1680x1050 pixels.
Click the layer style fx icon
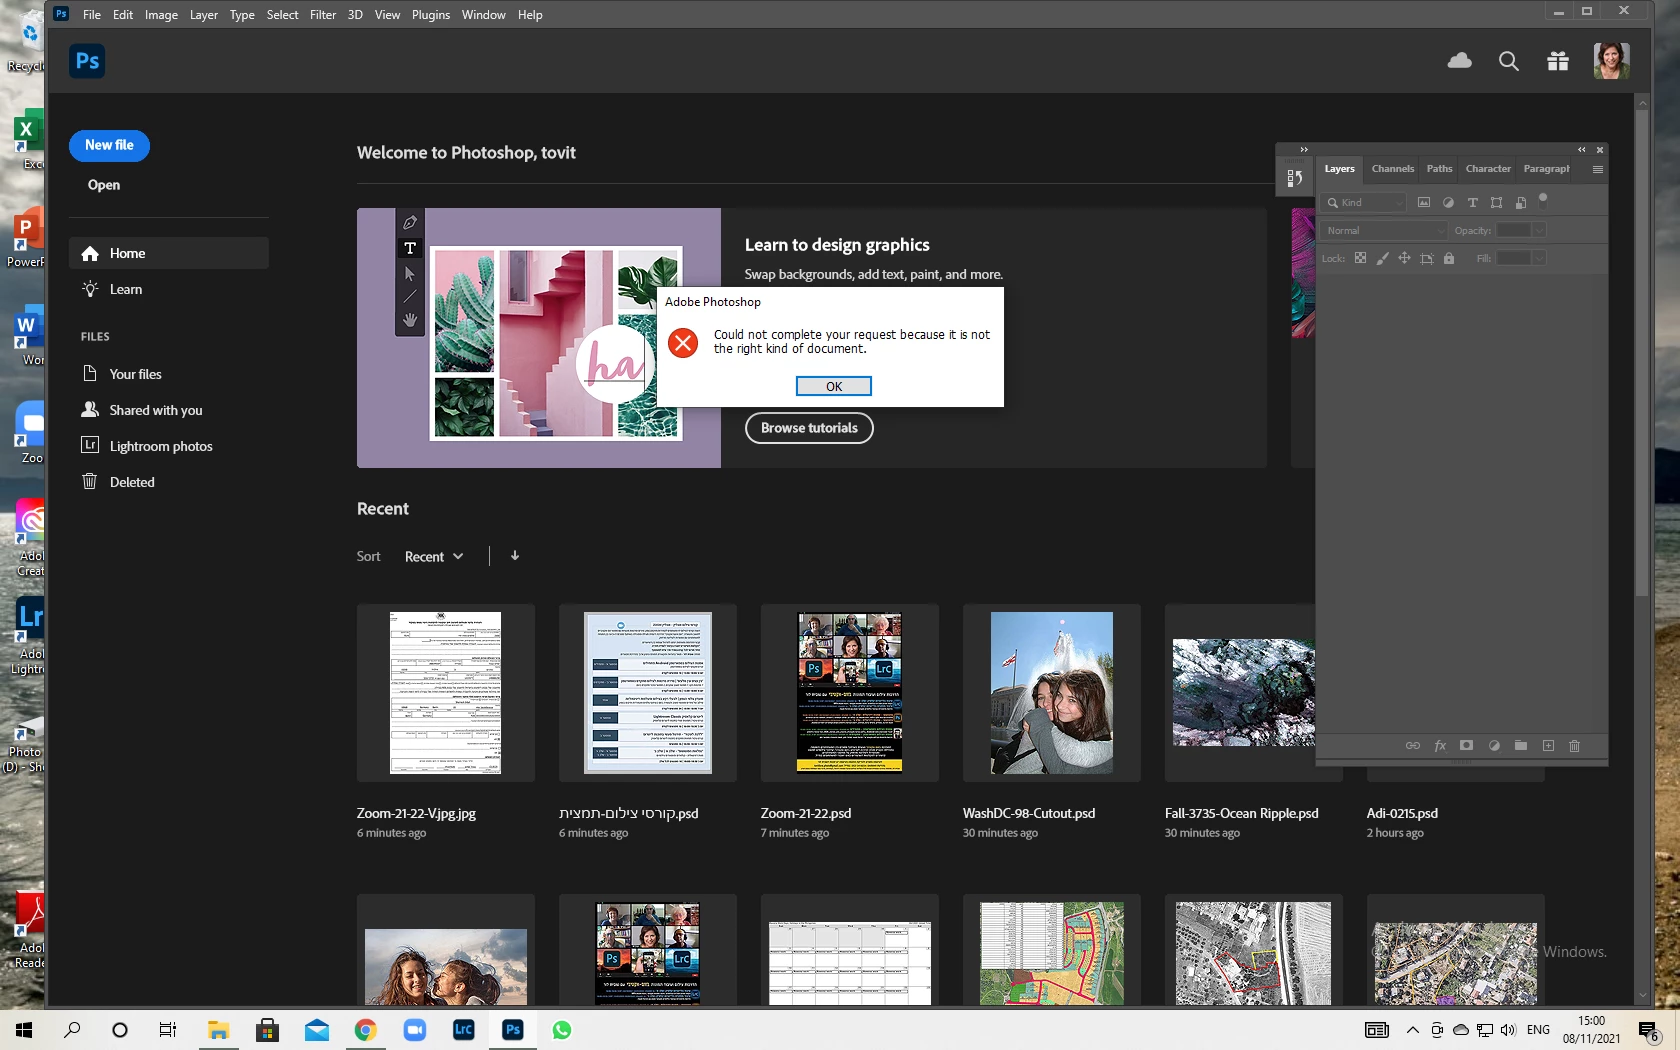tap(1440, 746)
